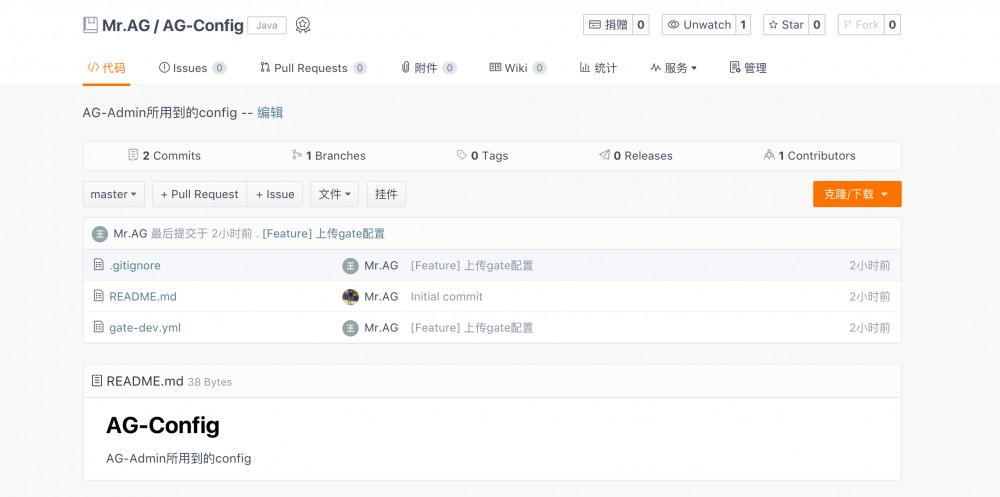1000x497 pixels.
Task: Open commit message in the .gitignore row
Action: coord(472,265)
